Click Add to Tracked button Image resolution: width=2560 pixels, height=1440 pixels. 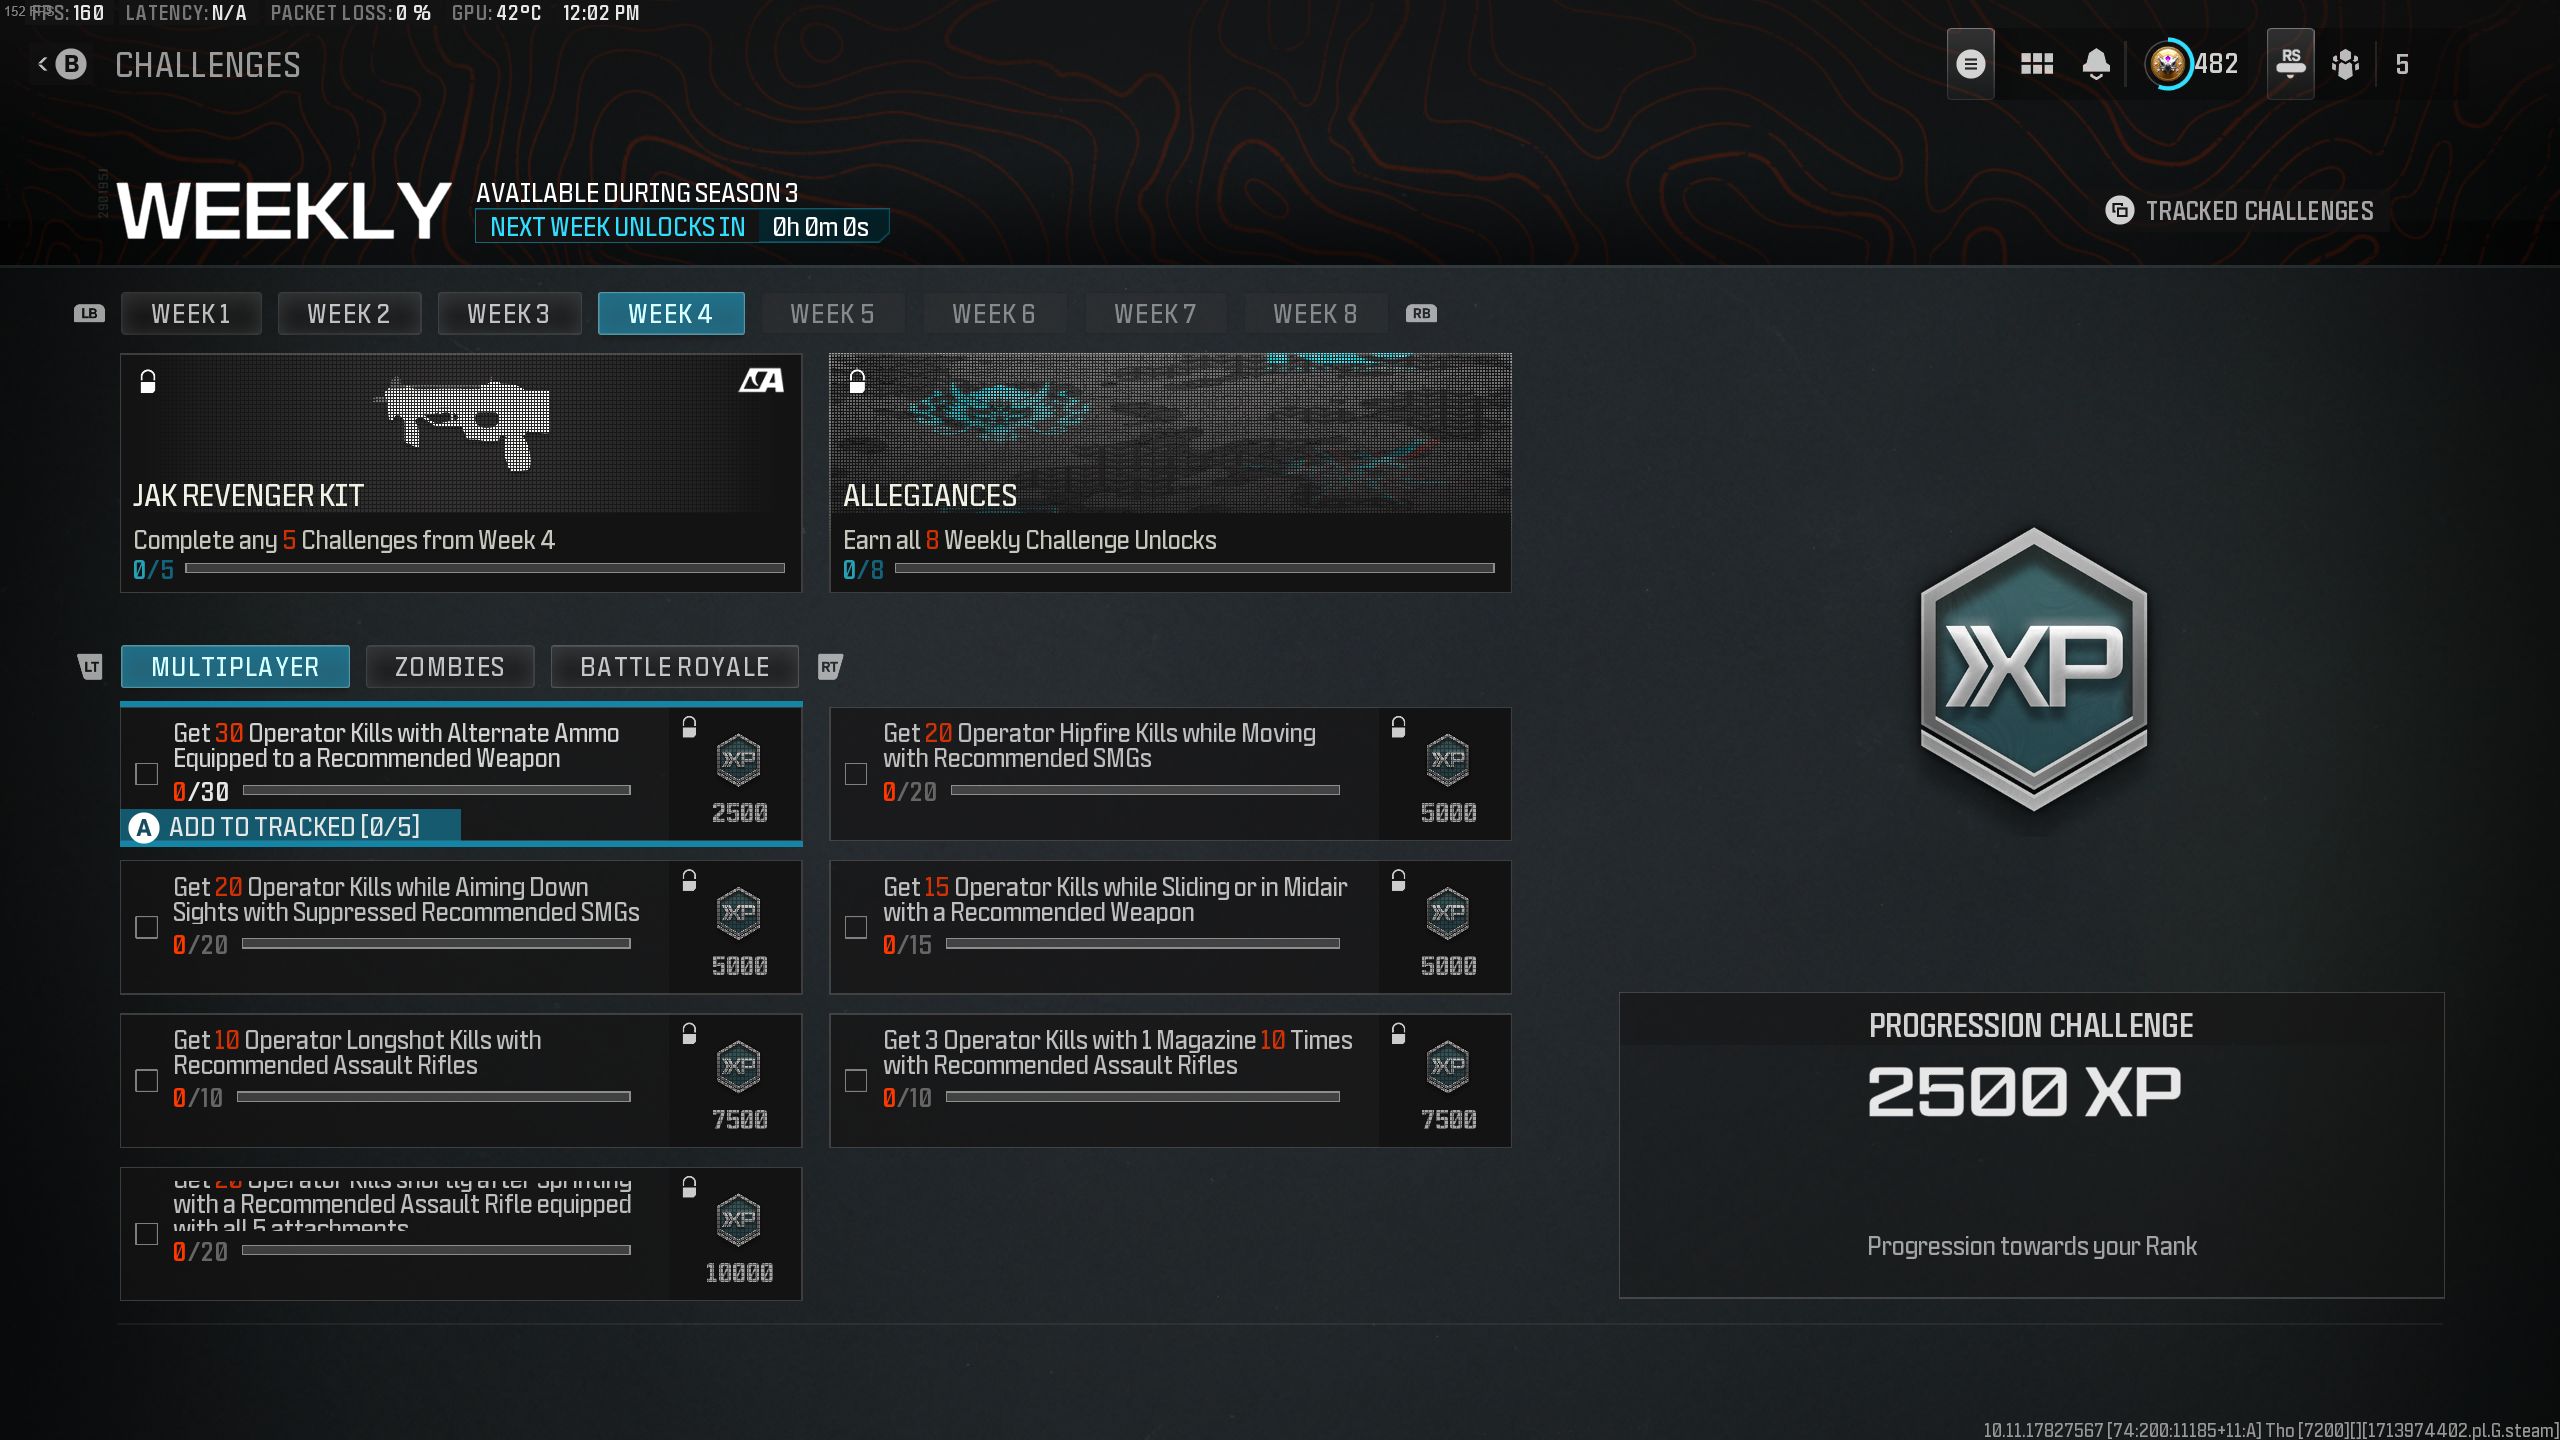(x=291, y=827)
